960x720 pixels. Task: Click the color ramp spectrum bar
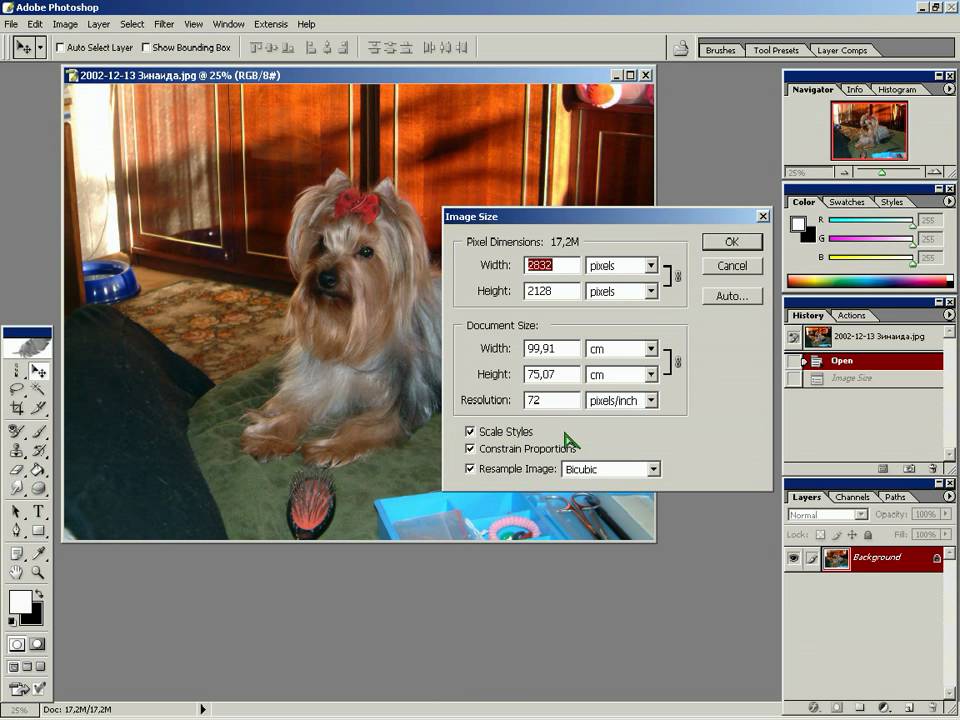868,281
